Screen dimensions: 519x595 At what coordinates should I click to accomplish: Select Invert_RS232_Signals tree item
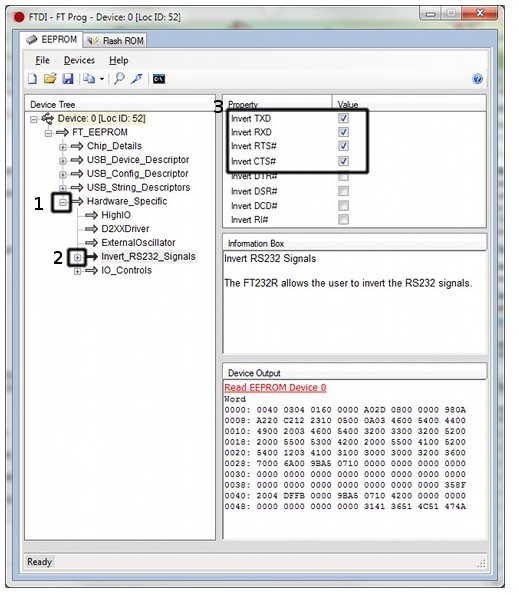[x=148, y=257]
